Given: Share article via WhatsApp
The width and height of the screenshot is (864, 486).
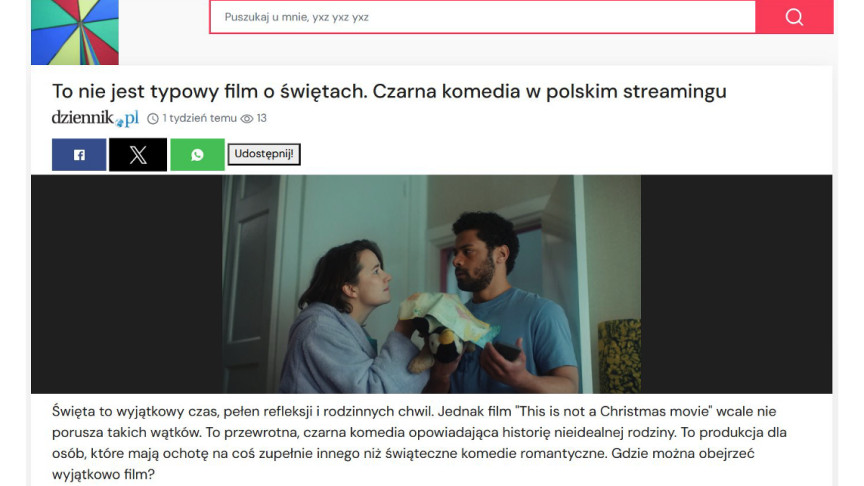Looking at the screenshot, I should tap(197, 155).
